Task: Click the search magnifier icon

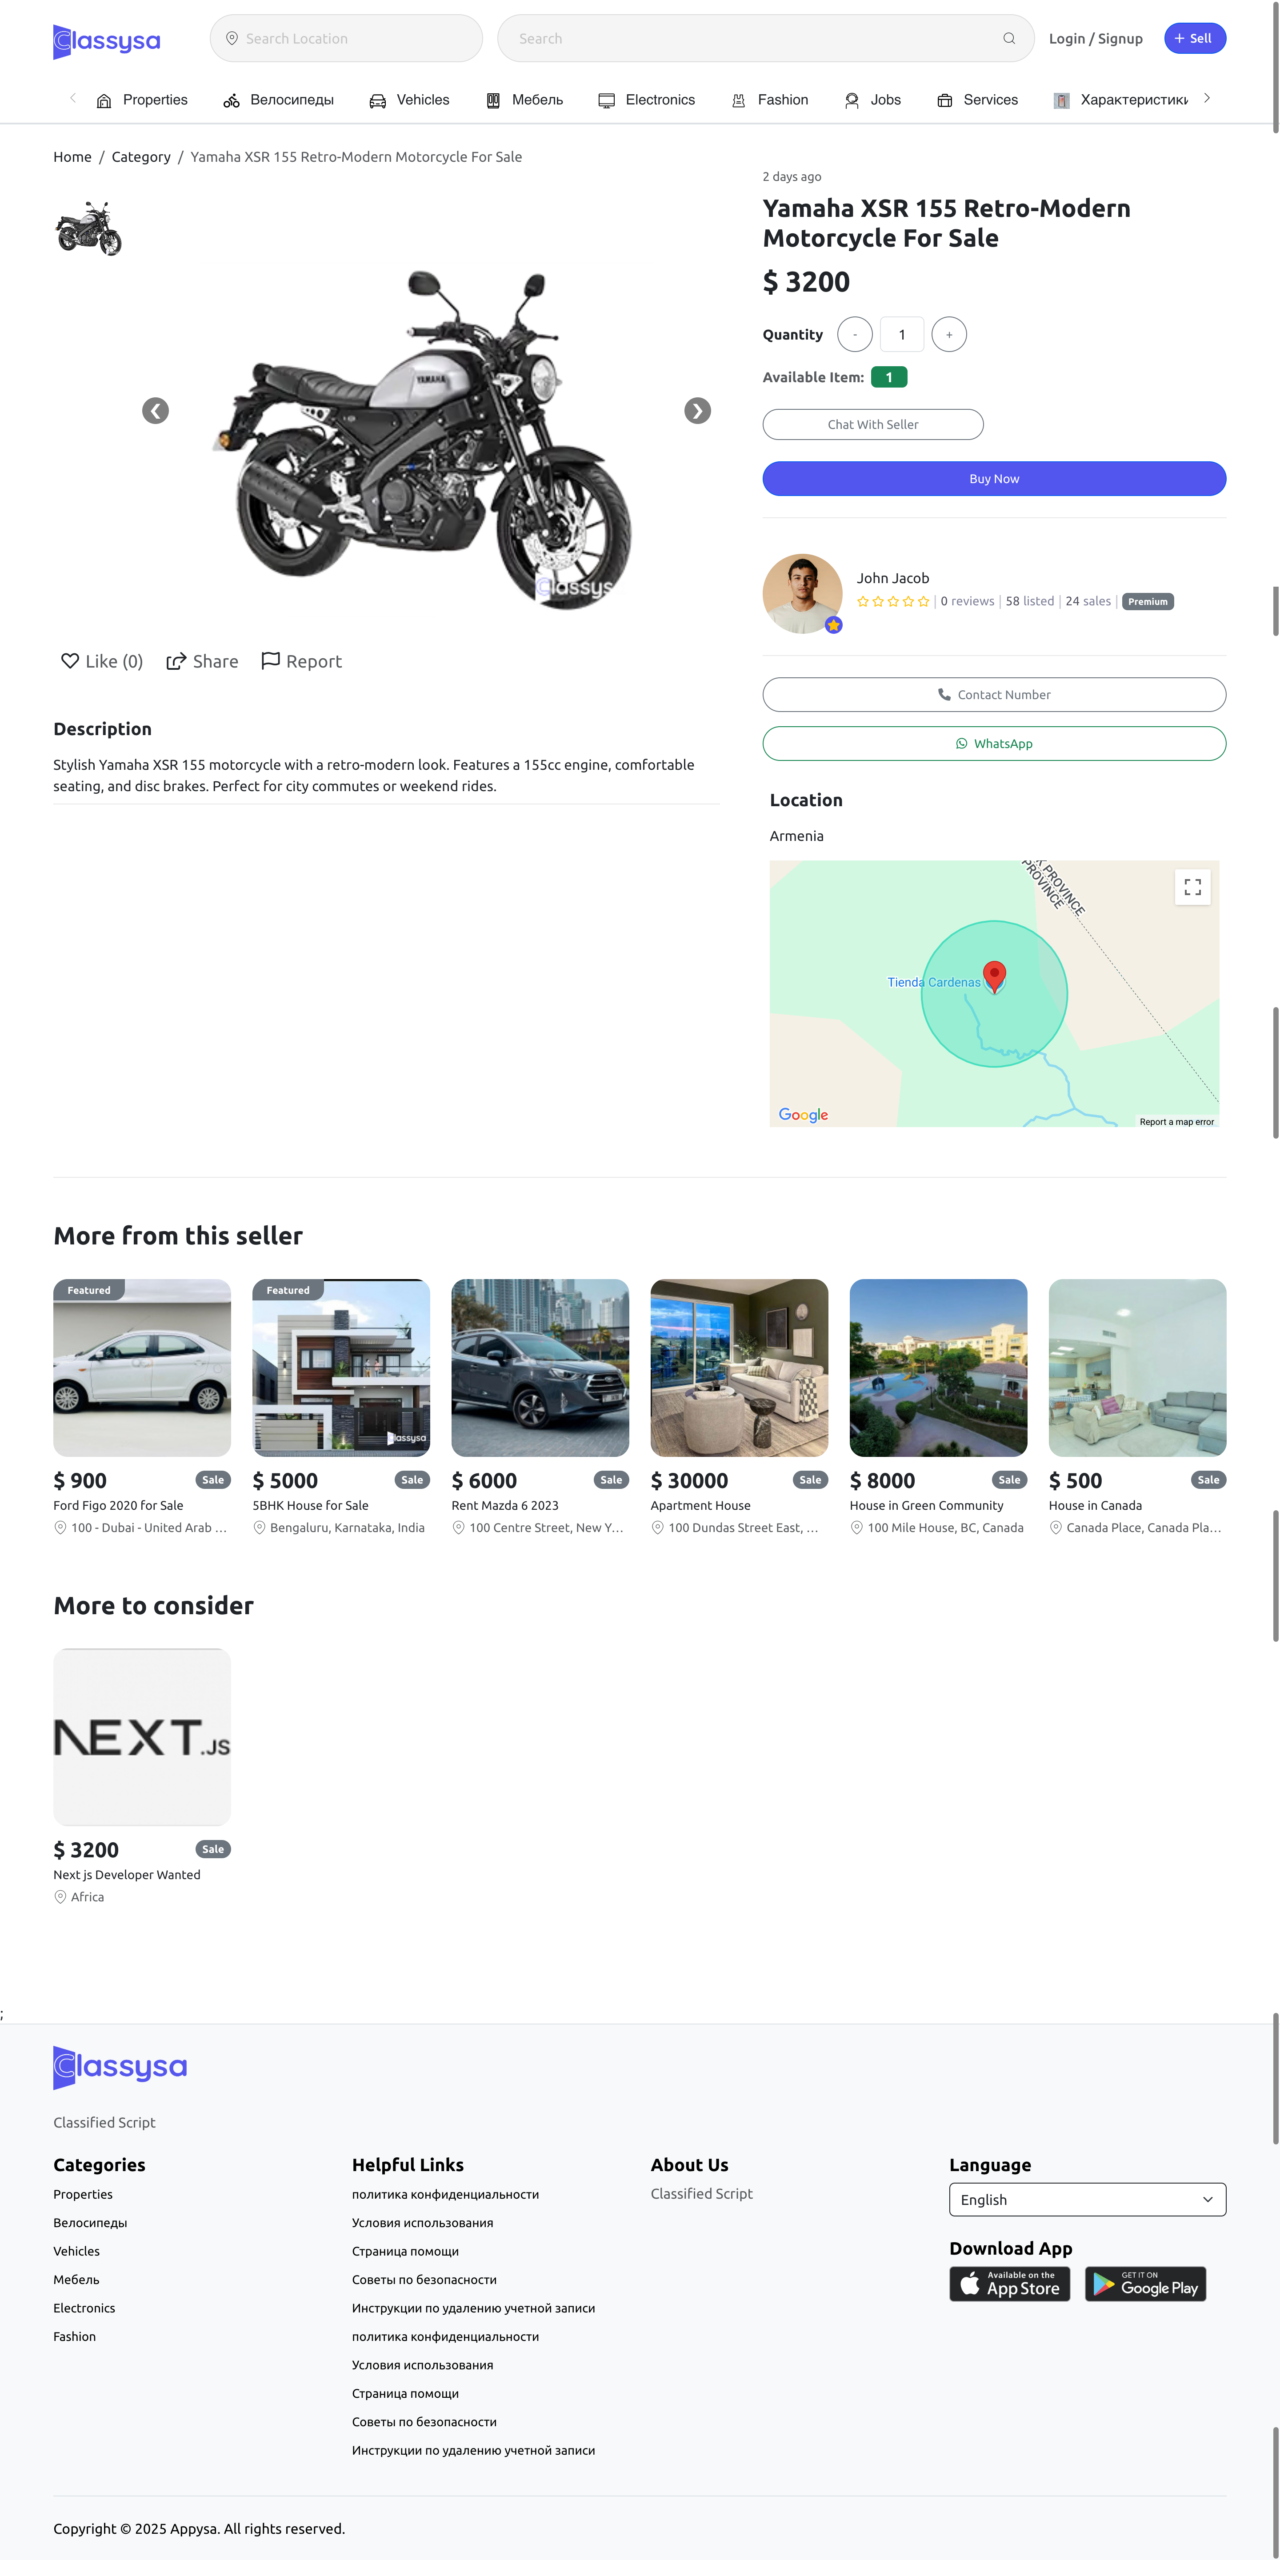Action: (1009, 39)
